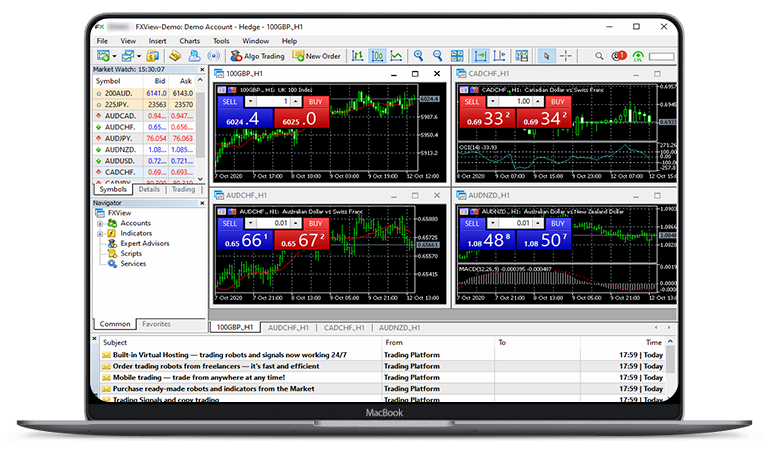Open the chart templates icon
Viewport: 778px width, 458px height.
click(521, 56)
